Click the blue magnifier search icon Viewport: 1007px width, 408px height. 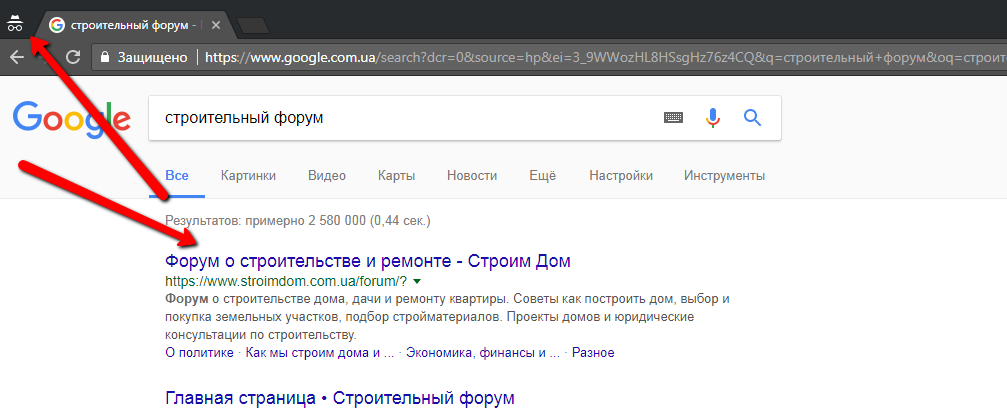tap(752, 118)
